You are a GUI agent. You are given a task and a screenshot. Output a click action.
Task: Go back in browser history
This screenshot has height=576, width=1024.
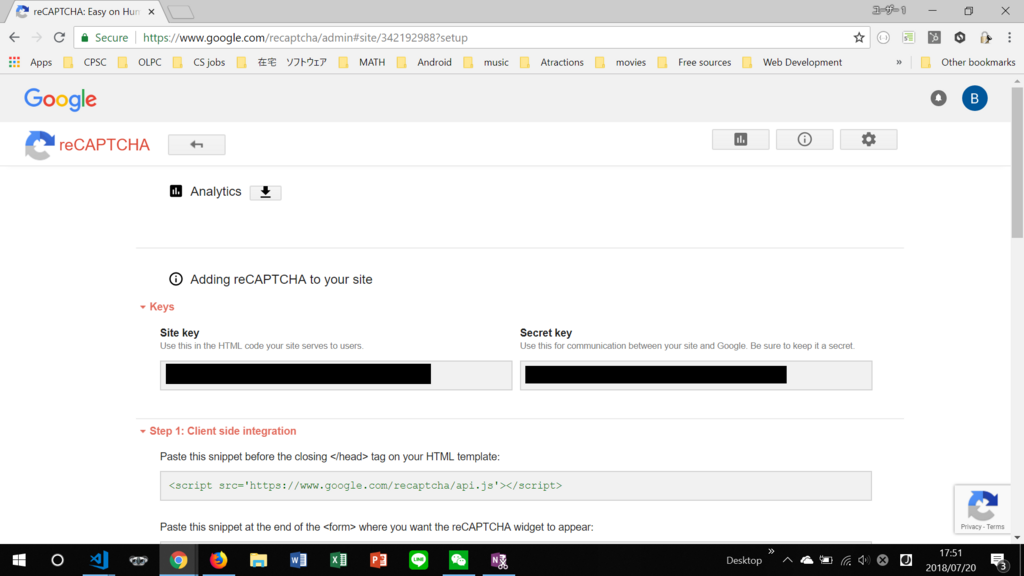[x=14, y=37]
